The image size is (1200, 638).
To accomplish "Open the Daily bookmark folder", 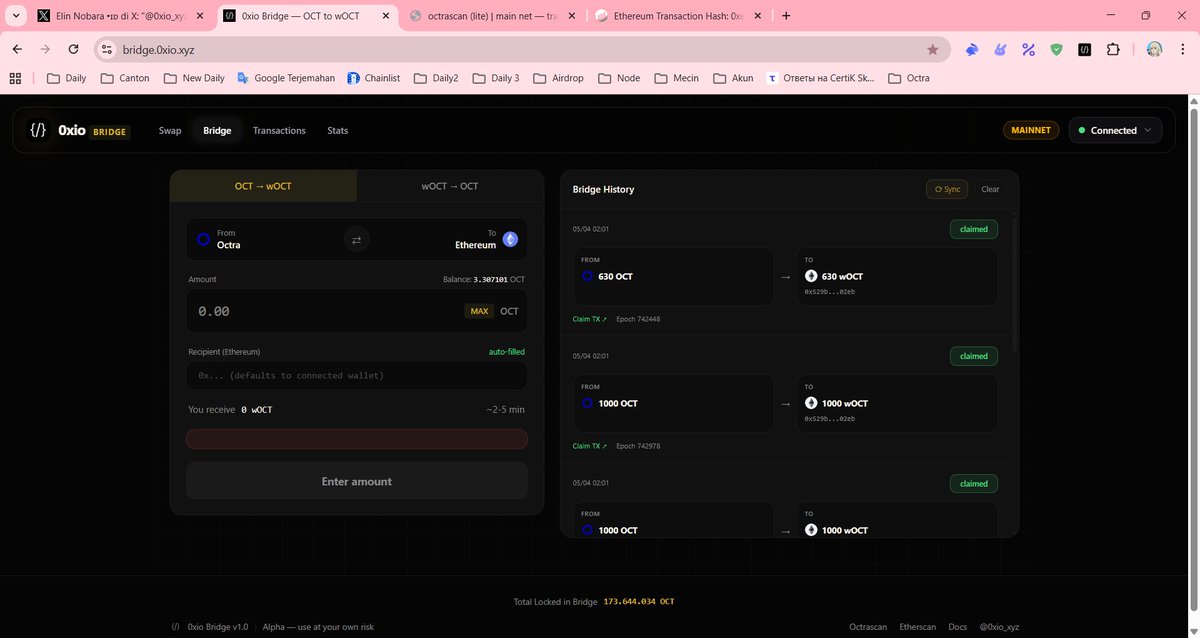I will (x=66, y=78).
